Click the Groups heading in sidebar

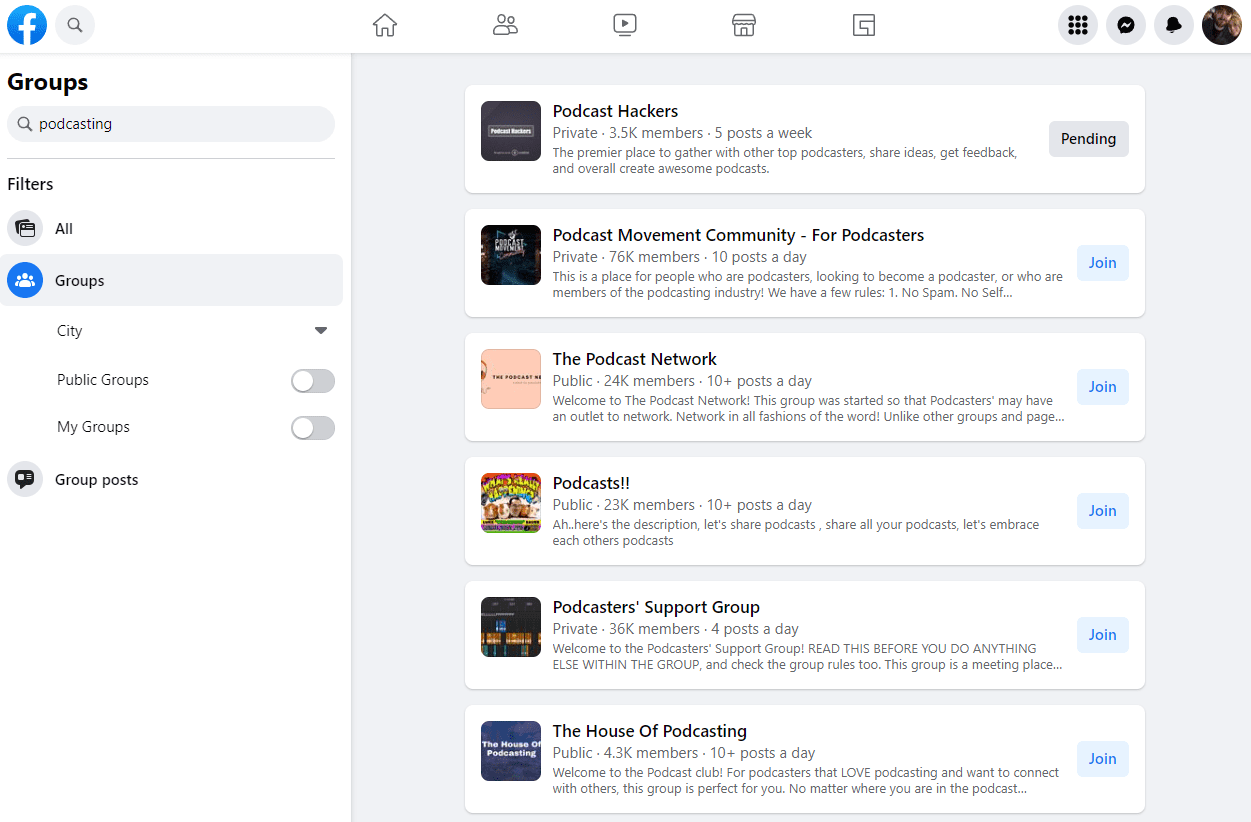47,82
